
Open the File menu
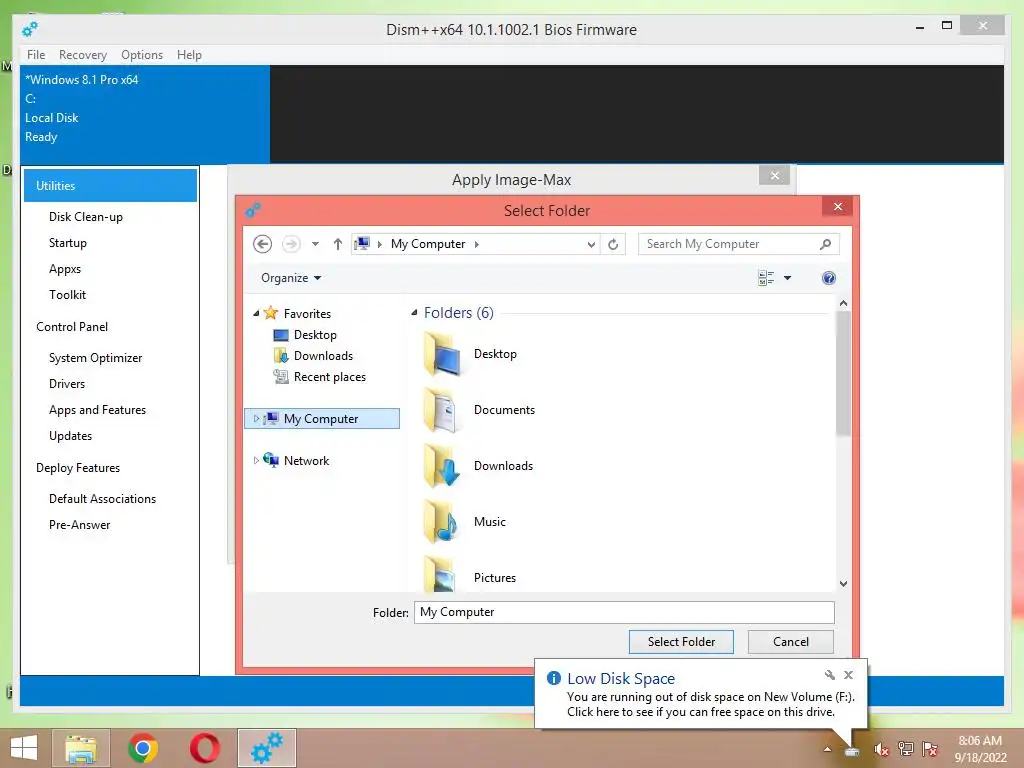pyautogui.click(x=36, y=55)
